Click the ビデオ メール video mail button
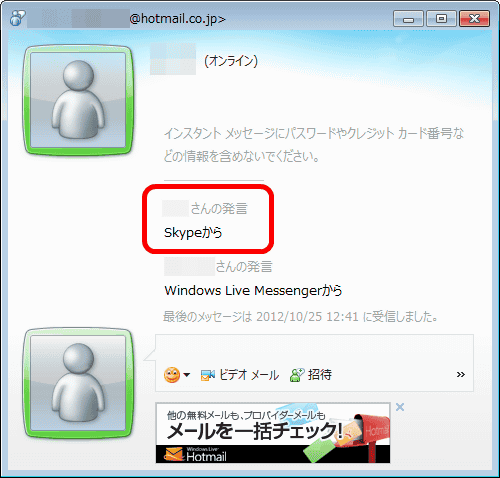 [x=240, y=375]
